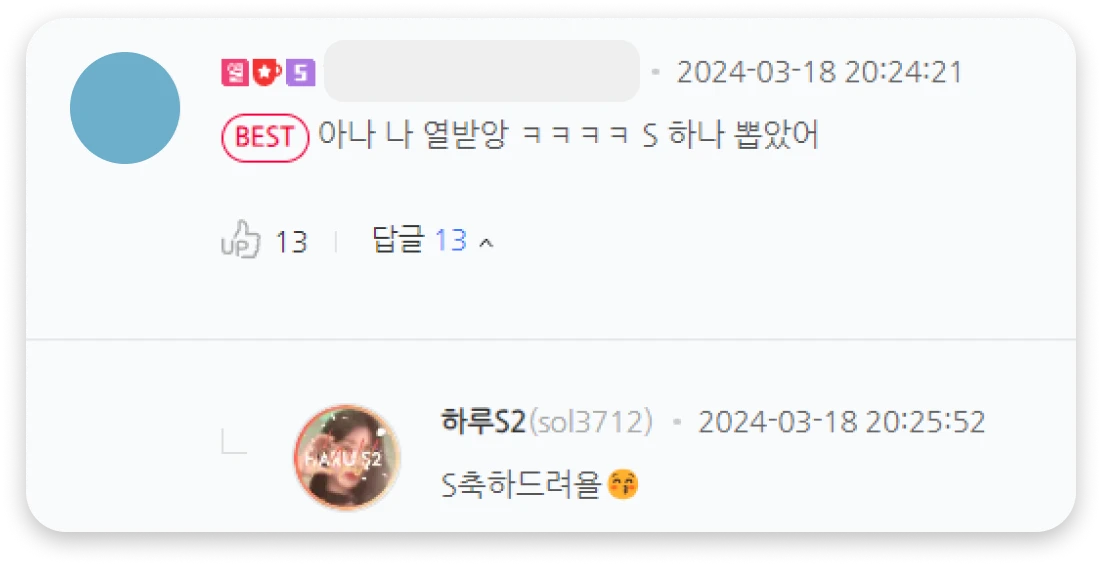Click the reply indent arrow icon
This screenshot has height=566, width=1102.
coord(234,442)
